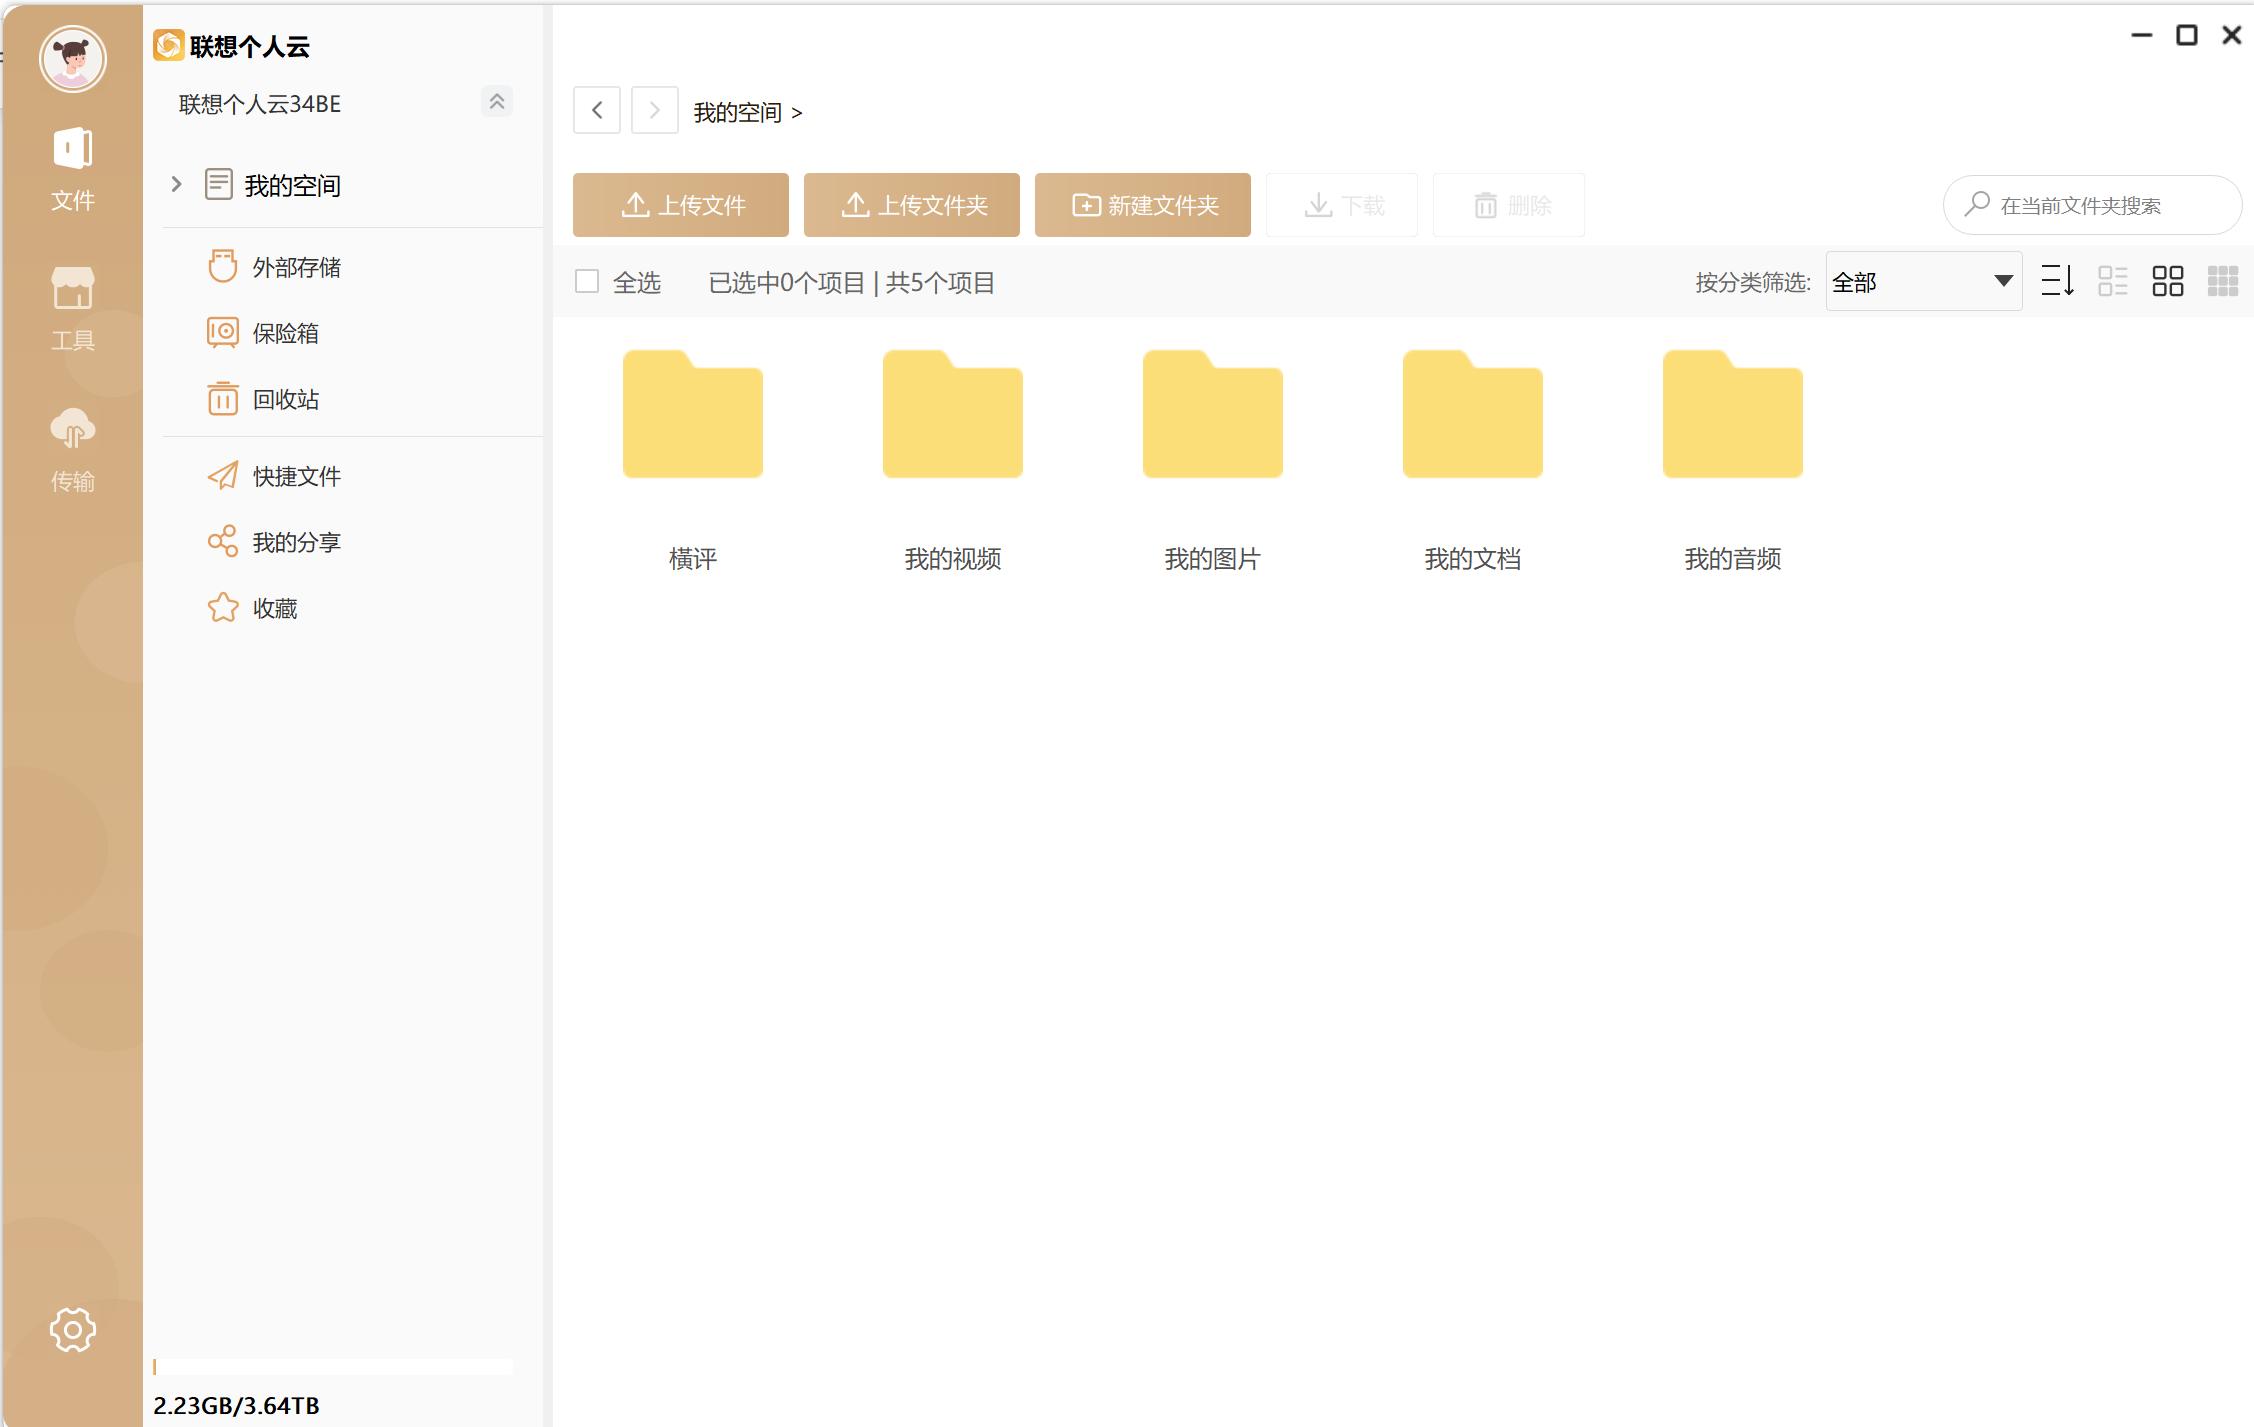Viewport: 2254px width, 1427px height.
Task: Open 保险箱 safe box
Action: coord(285,334)
